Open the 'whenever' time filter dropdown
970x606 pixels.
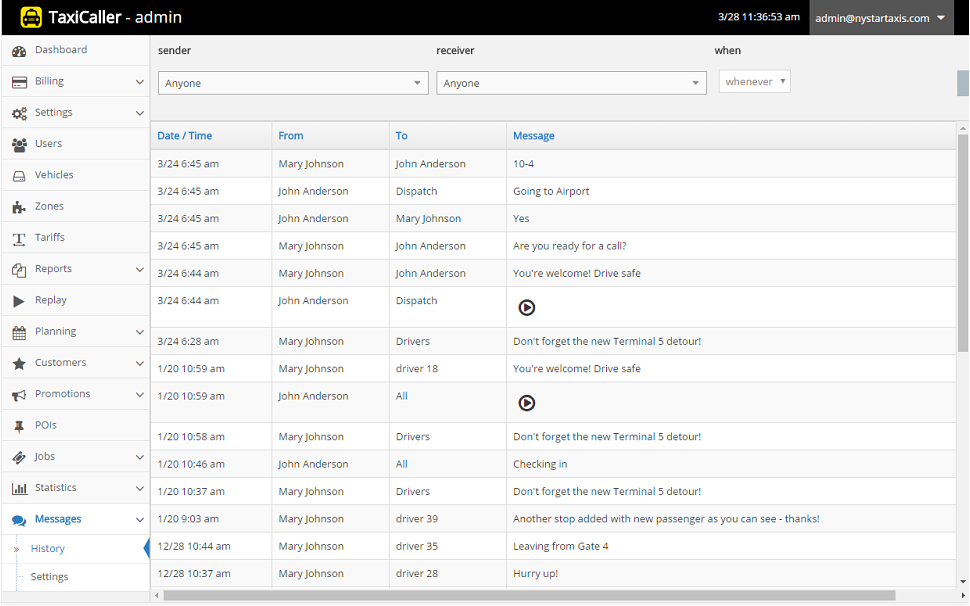click(754, 82)
